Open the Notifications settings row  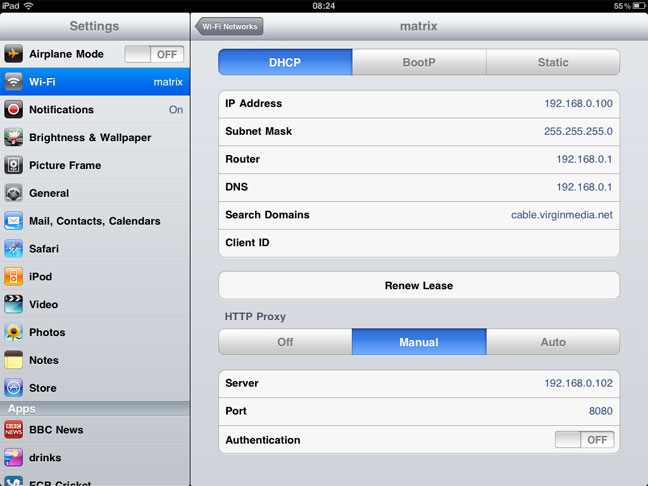[x=95, y=110]
